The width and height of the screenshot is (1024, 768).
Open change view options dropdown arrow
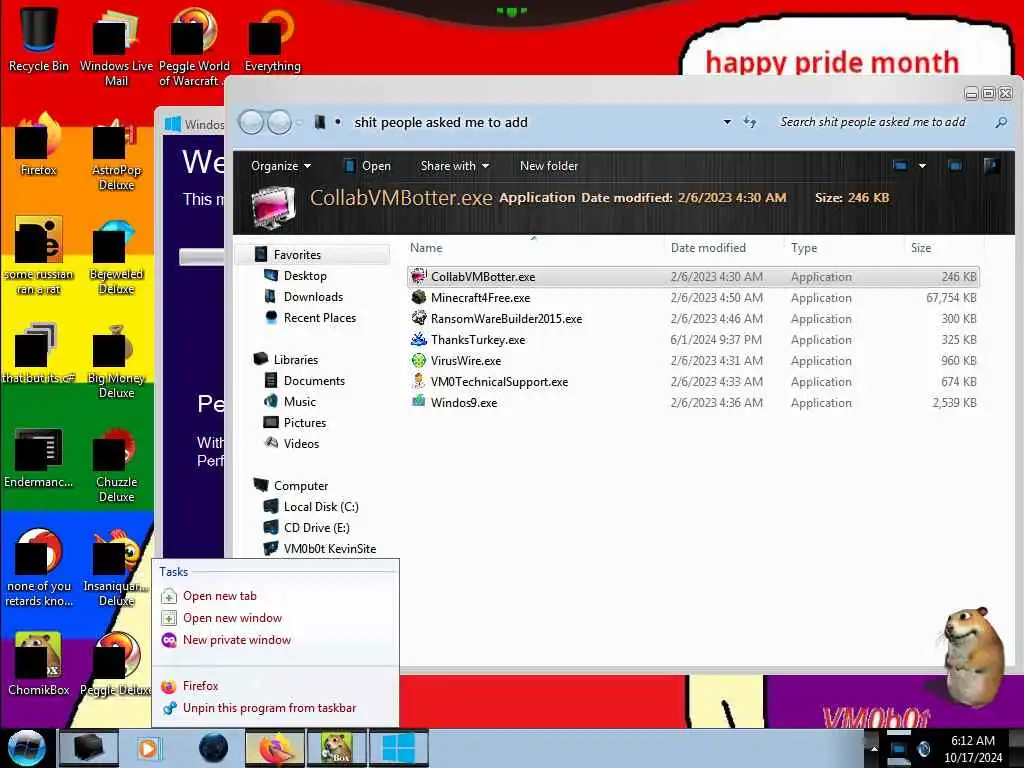pos(922,166)
